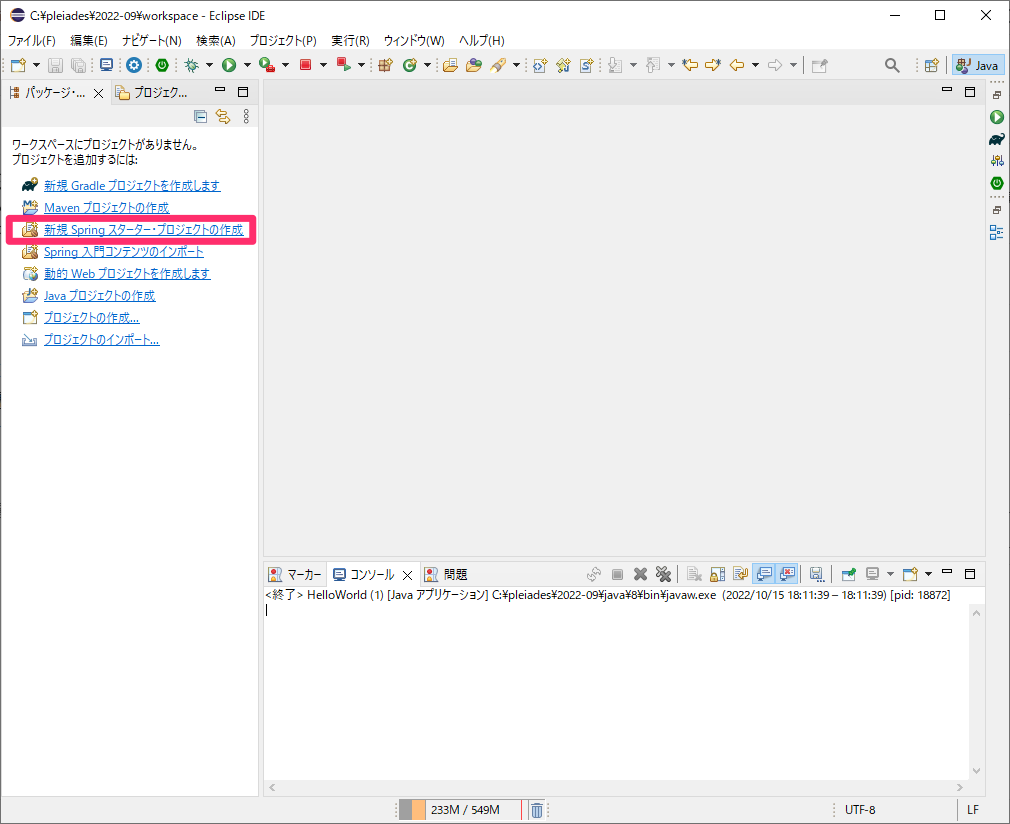The image size is (1010, 824).
Task: Select the Java perspective button
Action: click(x=977, y=65)
